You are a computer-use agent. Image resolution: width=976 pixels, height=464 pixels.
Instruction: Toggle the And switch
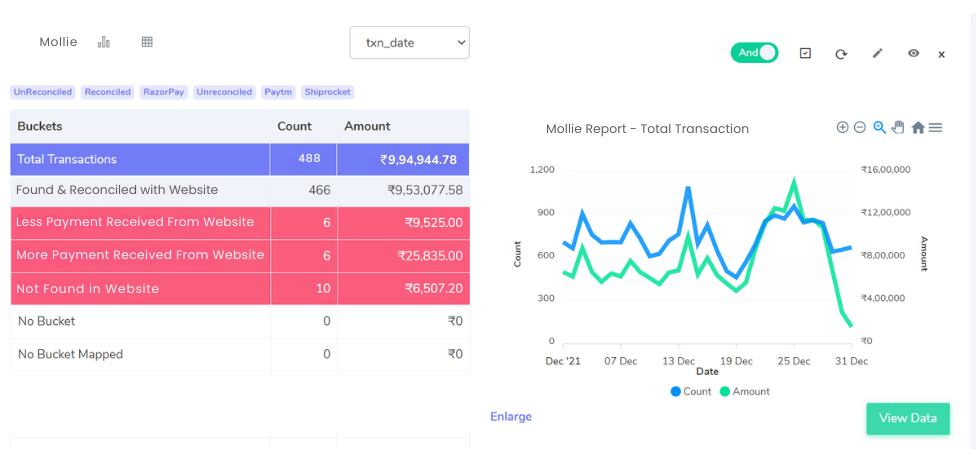(x=754, y=53)
